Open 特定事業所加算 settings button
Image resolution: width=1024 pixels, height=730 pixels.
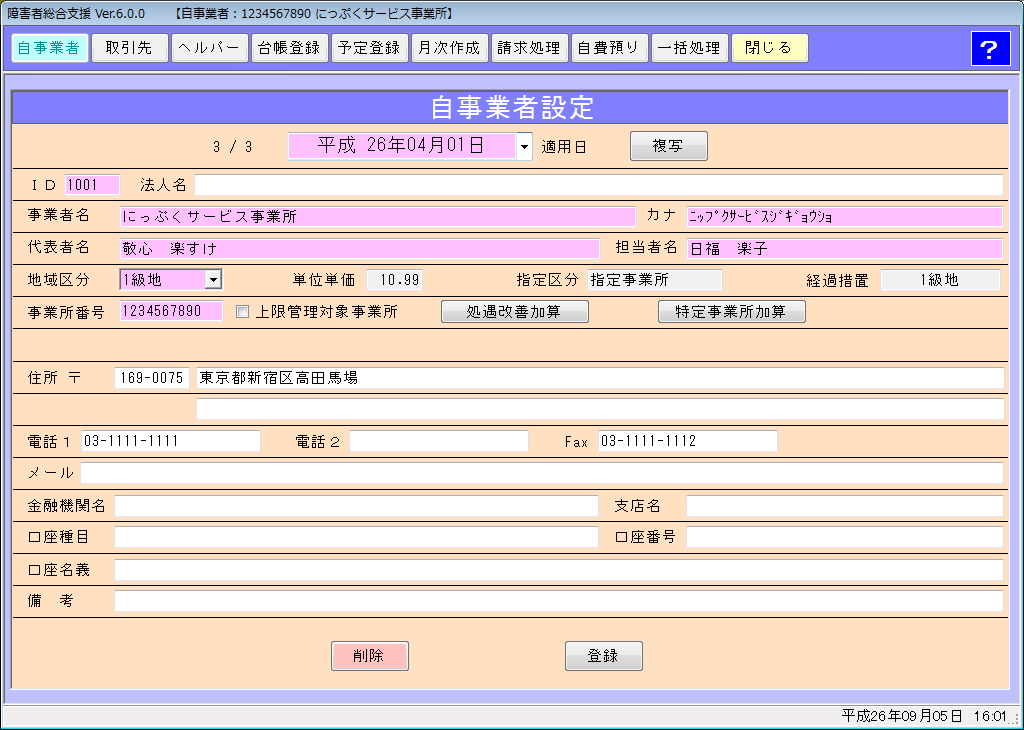(731, 312)
